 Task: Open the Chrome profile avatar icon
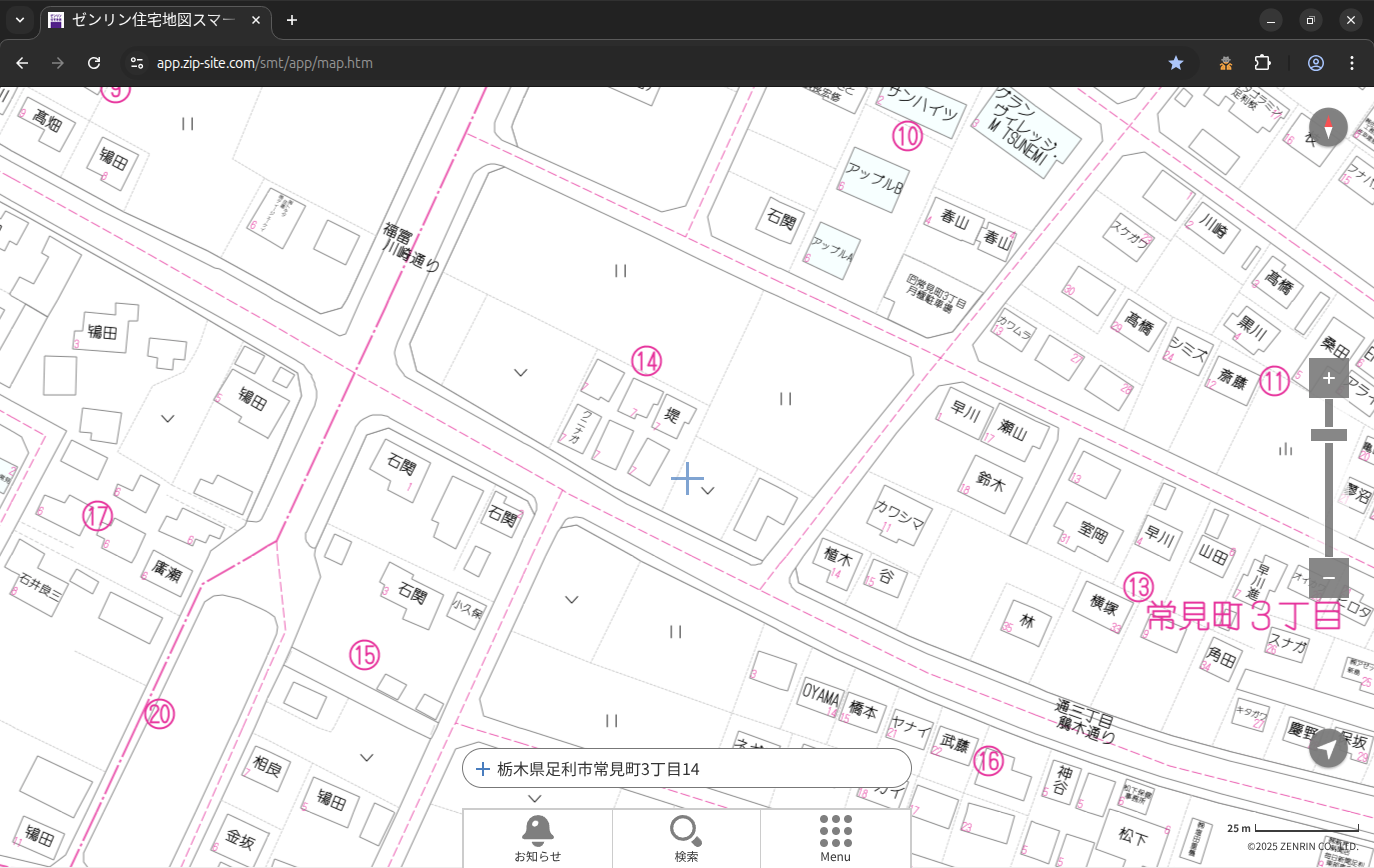point(1315,63)
